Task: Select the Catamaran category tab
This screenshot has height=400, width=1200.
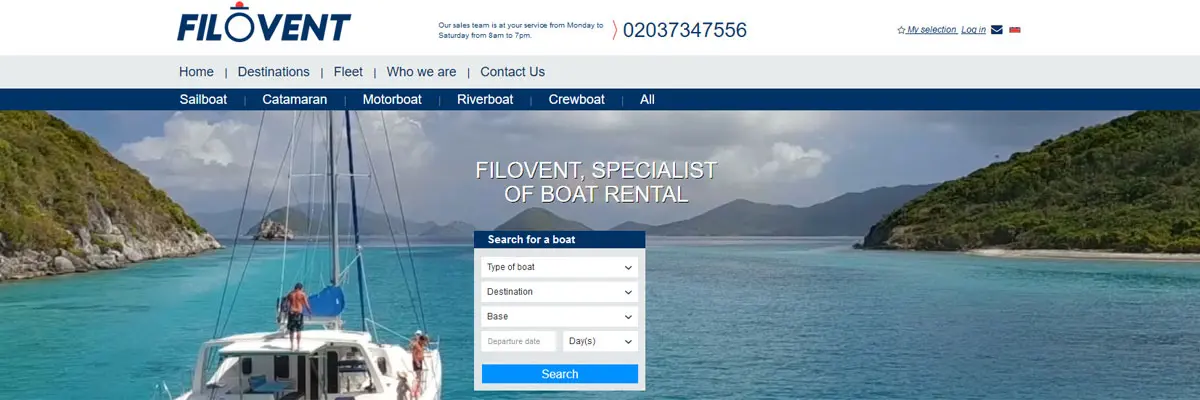Action: coord(295,100)
